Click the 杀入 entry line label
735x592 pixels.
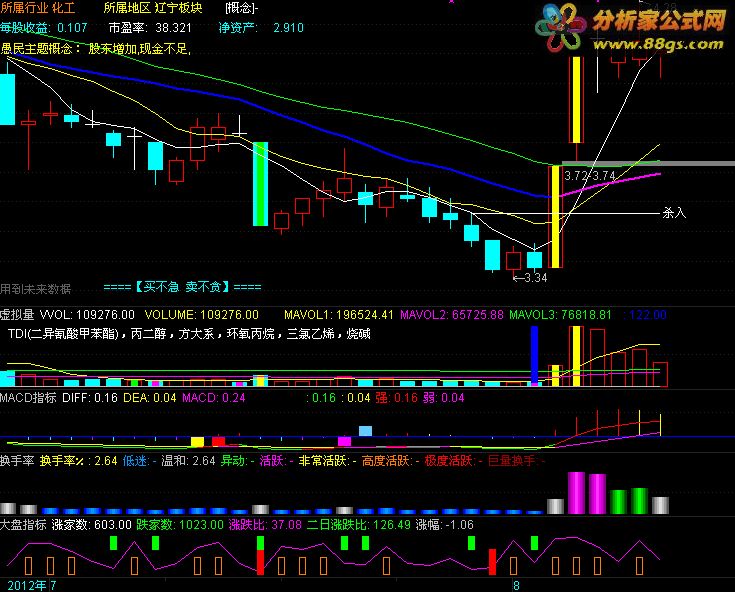(674, 213)
